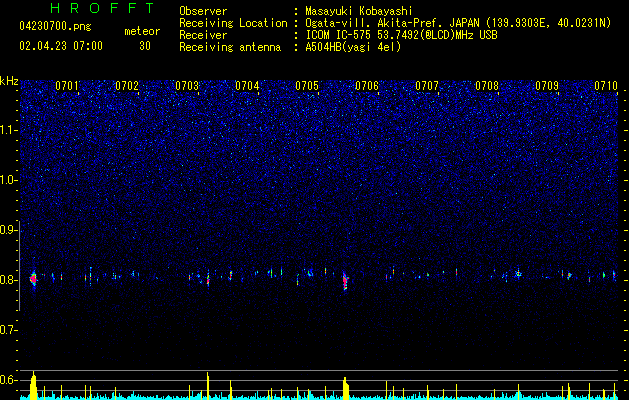Click the wide yellow power bar at graph start
The width and height of the screenshot is (629, 400).
[34, 386]
